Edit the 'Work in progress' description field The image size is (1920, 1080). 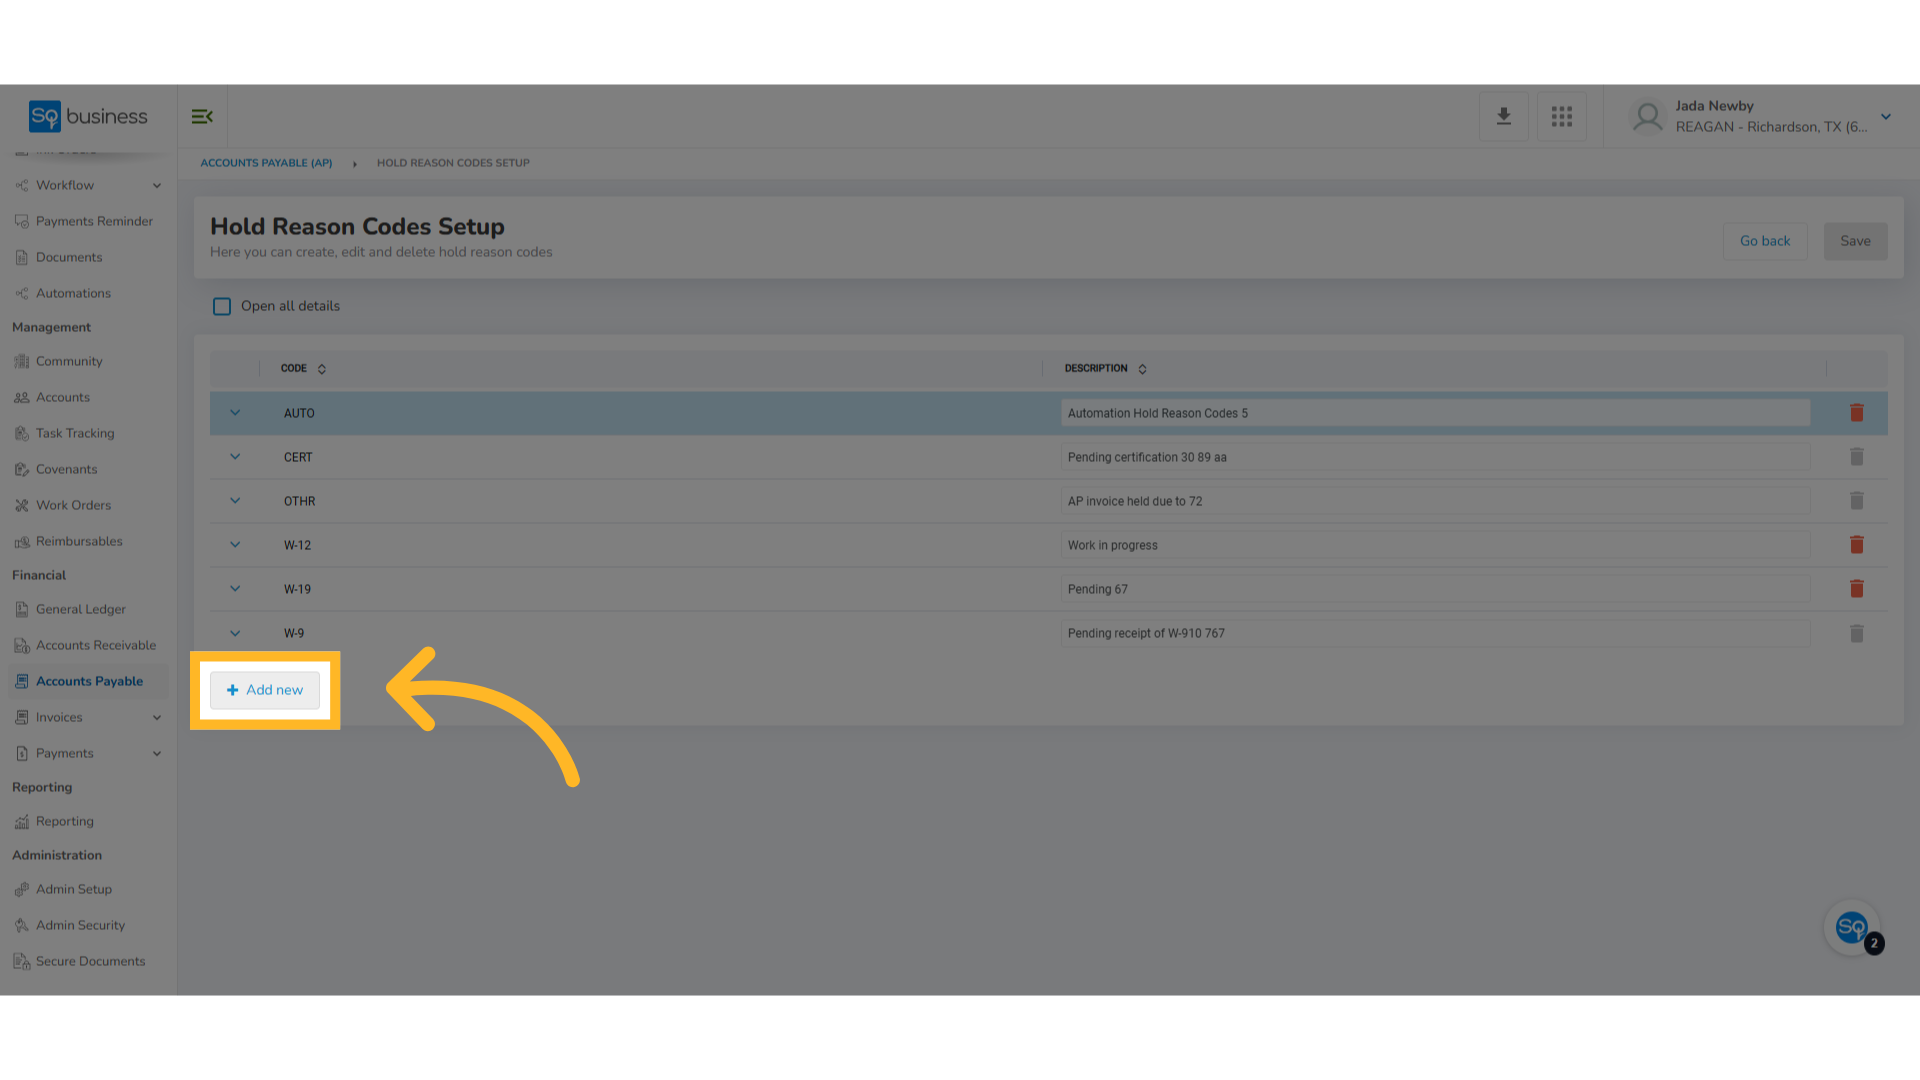pos(1435,545)
